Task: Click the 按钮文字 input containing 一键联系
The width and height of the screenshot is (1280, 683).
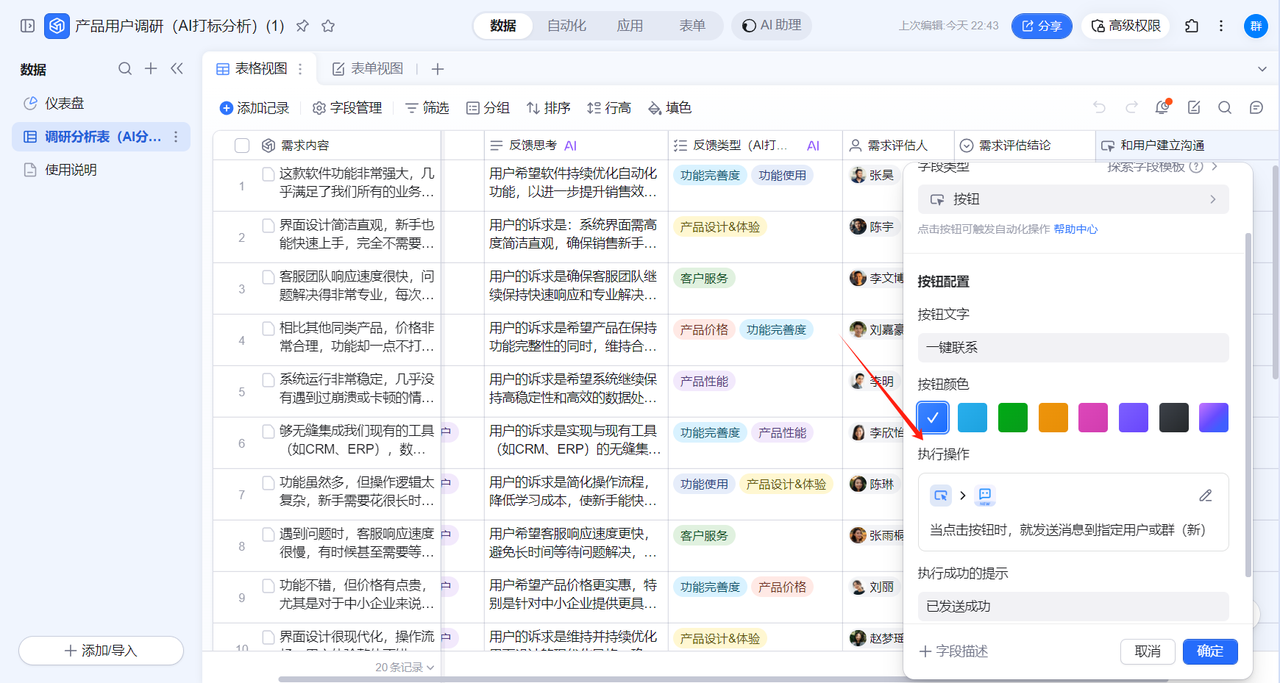Action: [1072, 348]
